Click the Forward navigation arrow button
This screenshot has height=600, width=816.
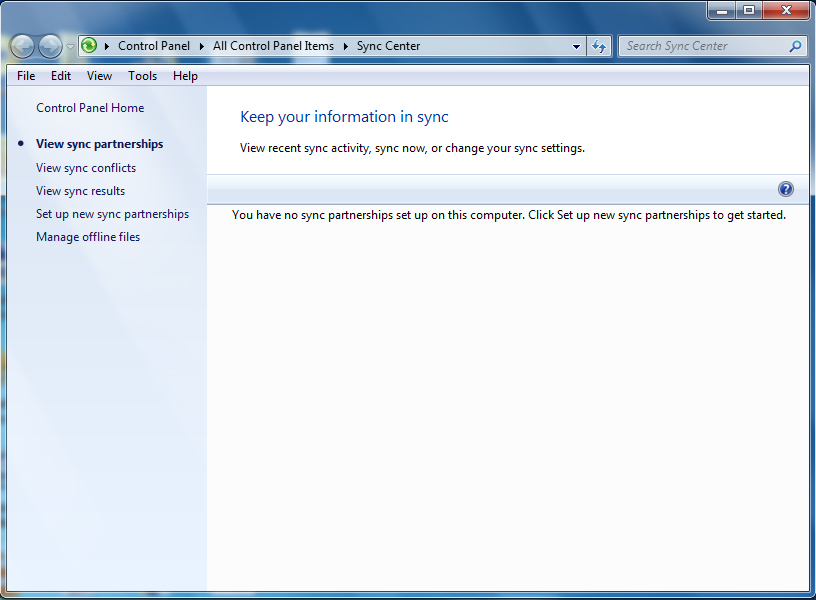point(50,46)
